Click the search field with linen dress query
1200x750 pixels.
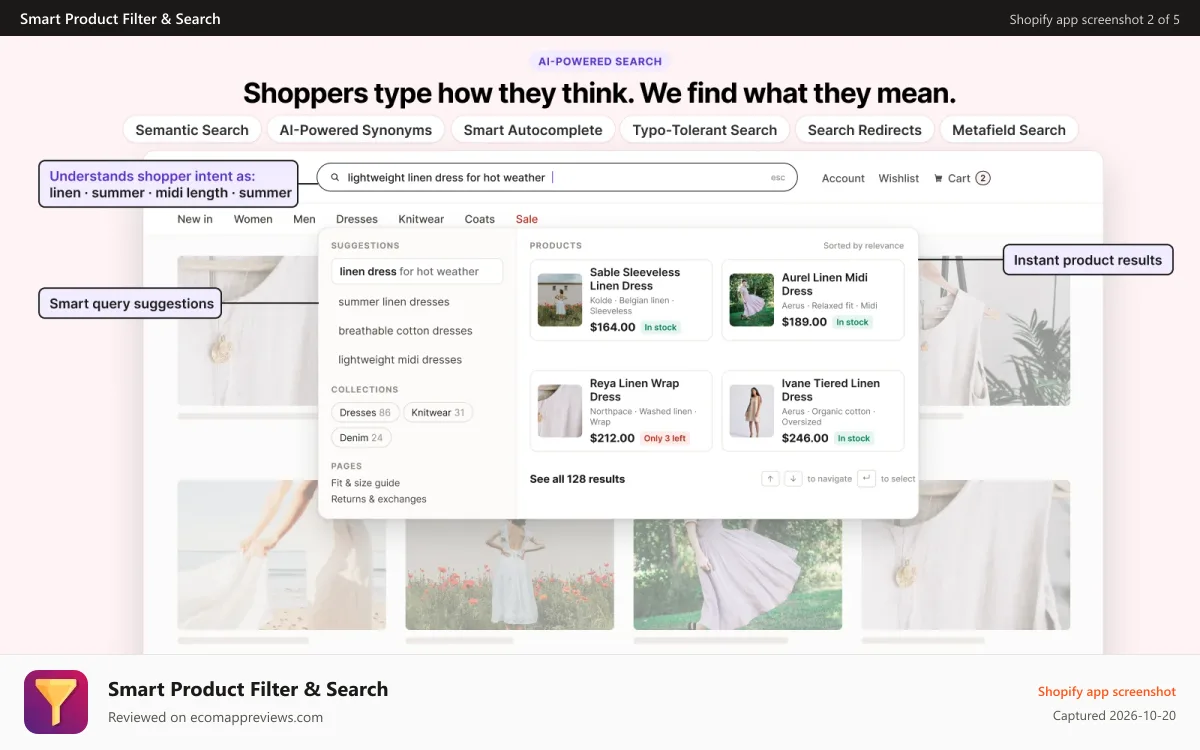557,177
